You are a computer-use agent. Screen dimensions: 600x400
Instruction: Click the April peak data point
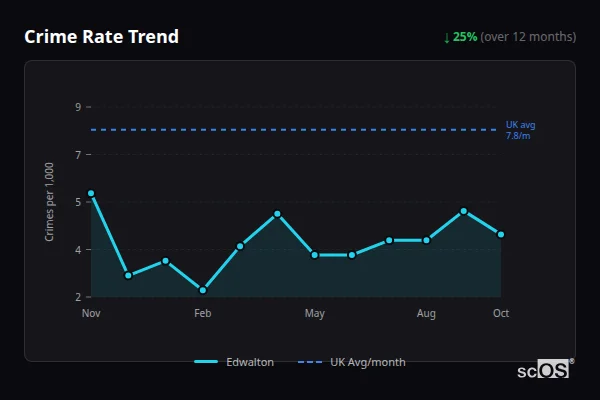click(x=277, y=214)
